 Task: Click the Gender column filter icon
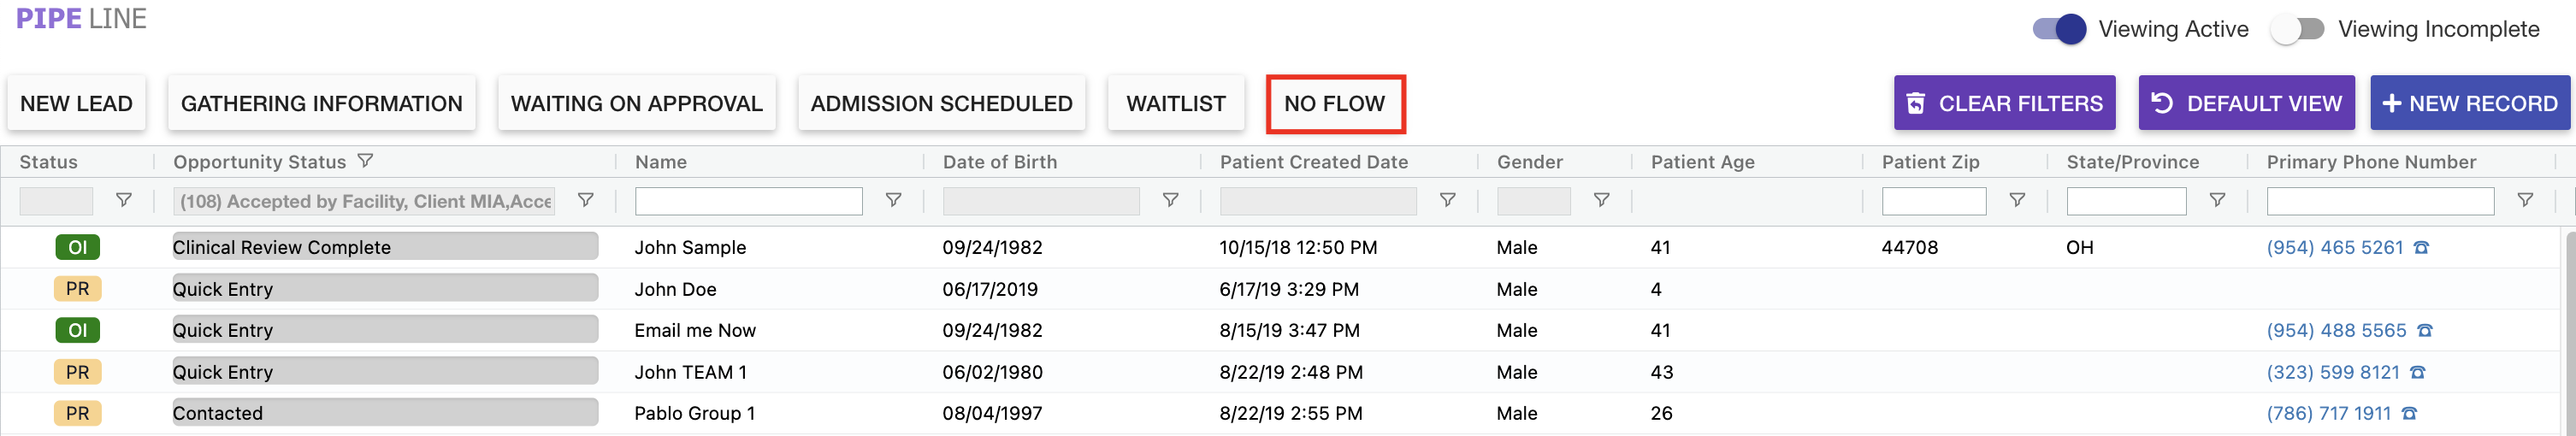tap(1601, 201)
